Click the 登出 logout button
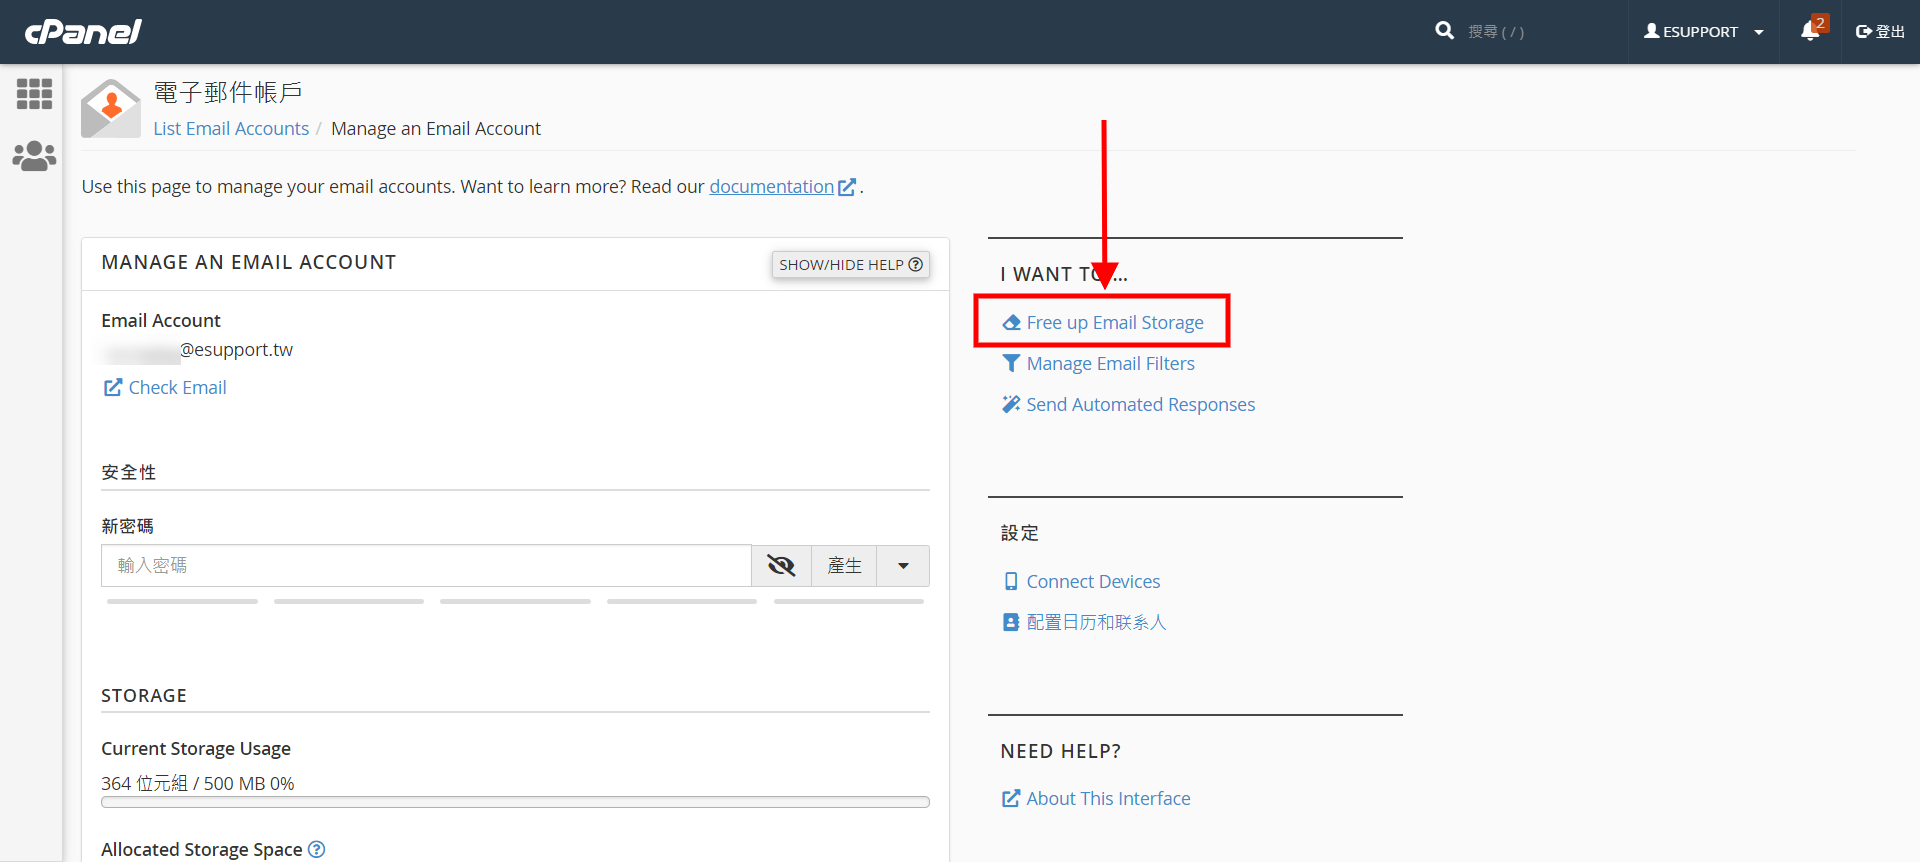The image size is (1920, 863). click(x=1880, y=32)
